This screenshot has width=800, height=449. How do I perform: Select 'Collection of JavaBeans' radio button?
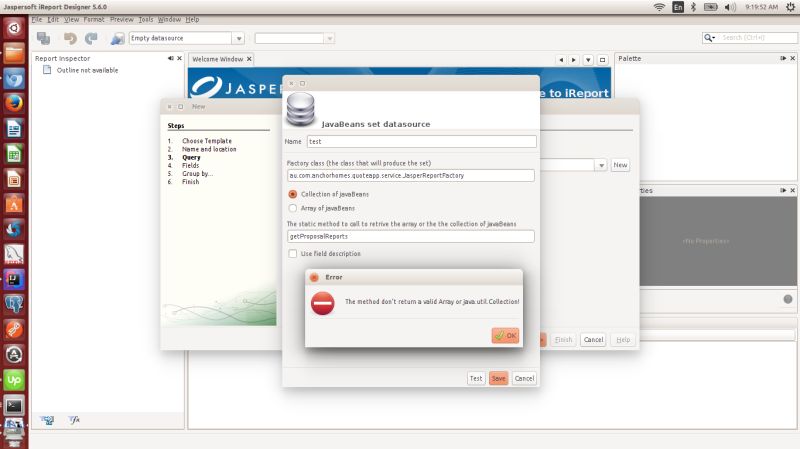coord(292,194)
